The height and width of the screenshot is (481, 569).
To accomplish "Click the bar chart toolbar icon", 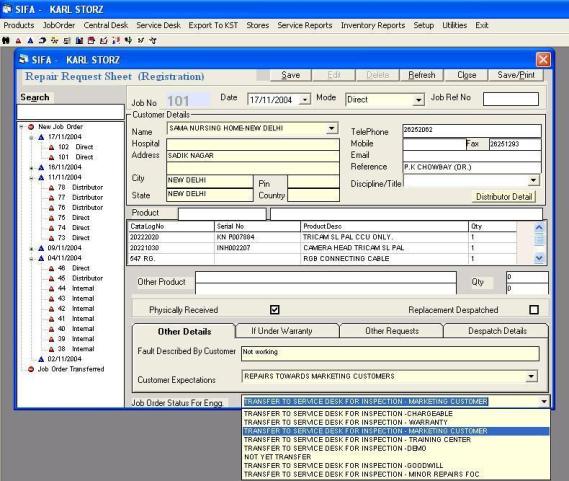I will click(x=79, y=40).
